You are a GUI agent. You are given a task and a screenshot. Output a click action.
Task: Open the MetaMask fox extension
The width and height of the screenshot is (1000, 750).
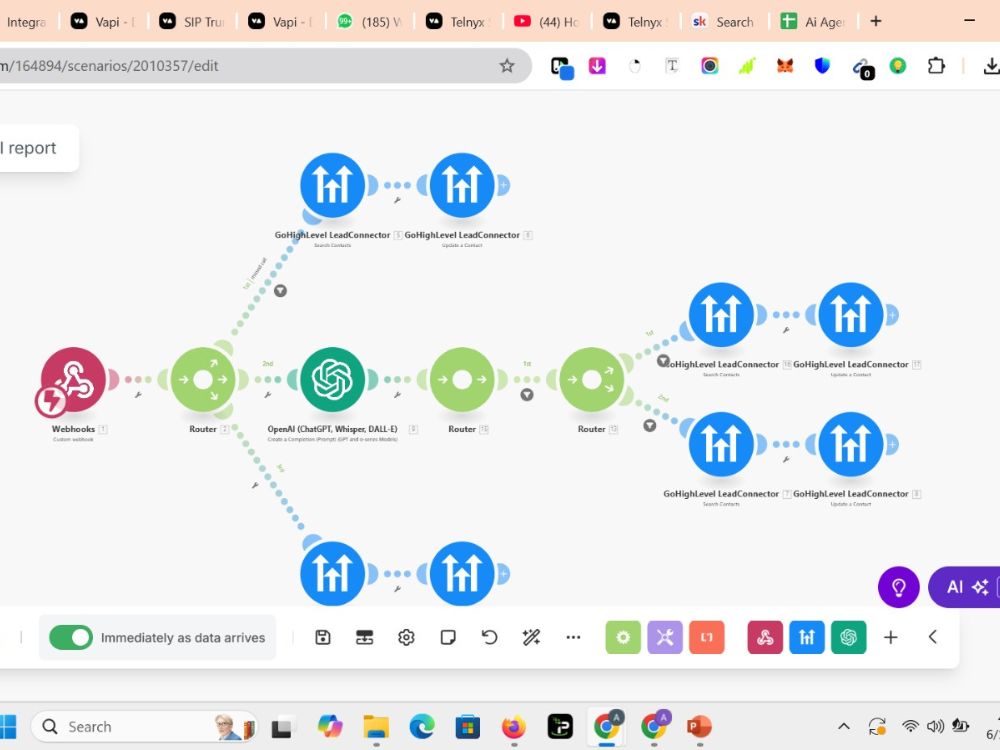click(x=785, y=66)
